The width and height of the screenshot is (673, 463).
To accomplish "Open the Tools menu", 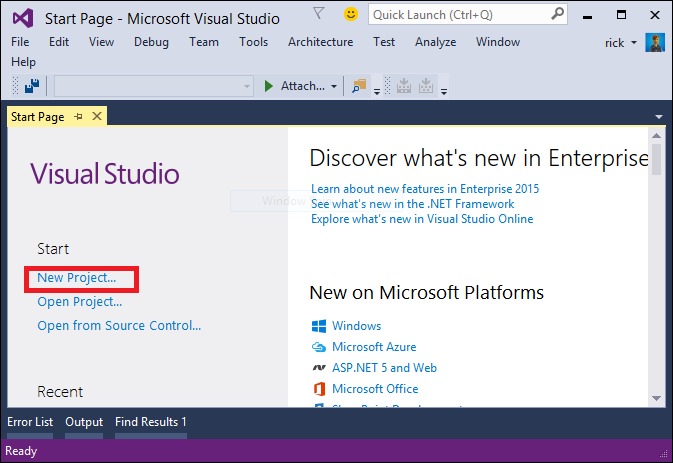I will point(253,42).
